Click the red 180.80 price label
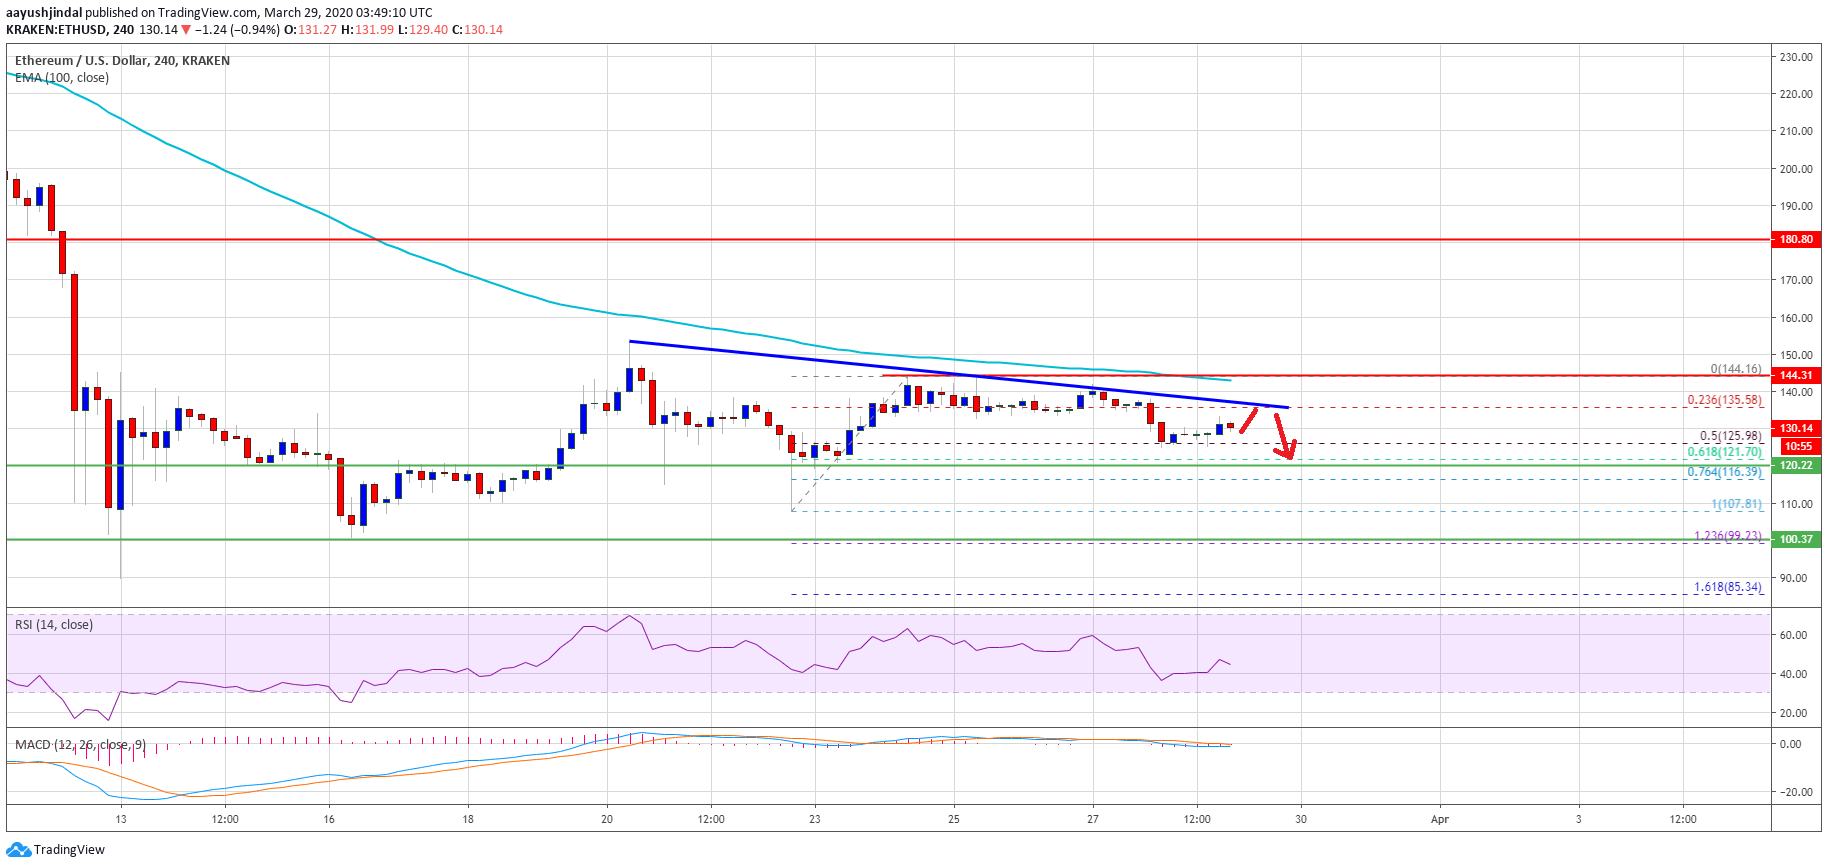The image size is (1828, 868). pos(1796,239)
